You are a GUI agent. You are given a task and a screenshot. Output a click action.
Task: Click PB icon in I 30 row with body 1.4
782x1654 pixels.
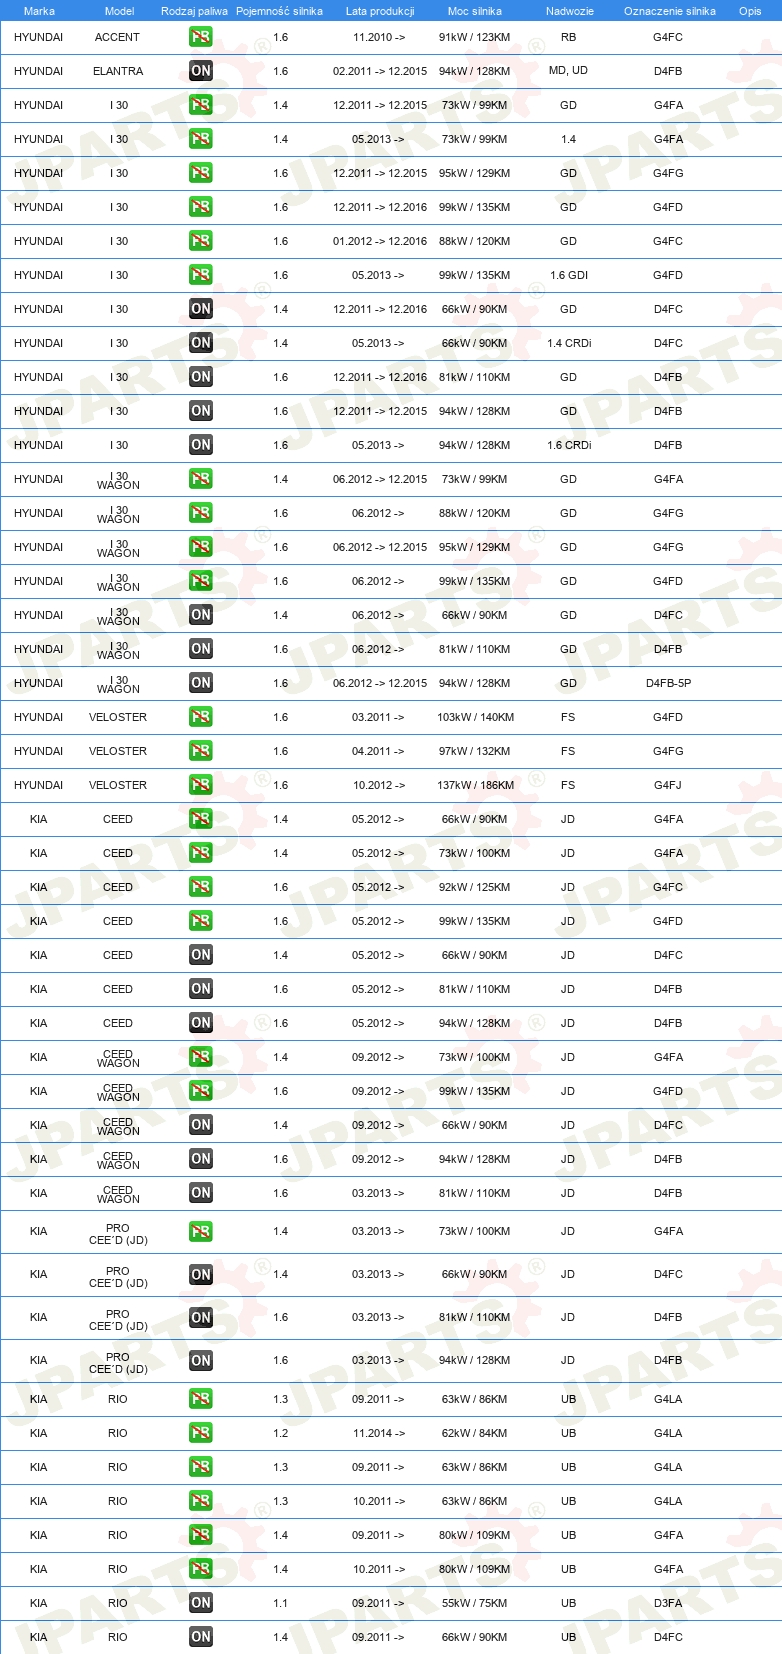point(201,139)
